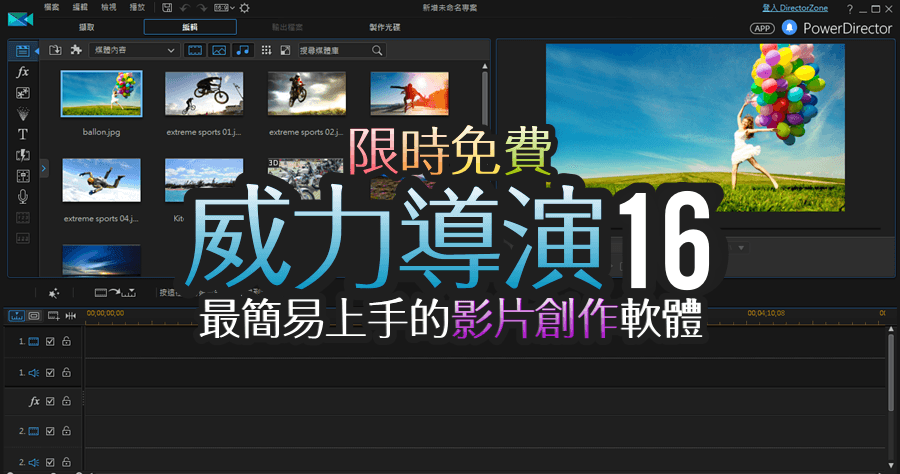Open the aspect ratio dropdown

(x=224, y=8)
